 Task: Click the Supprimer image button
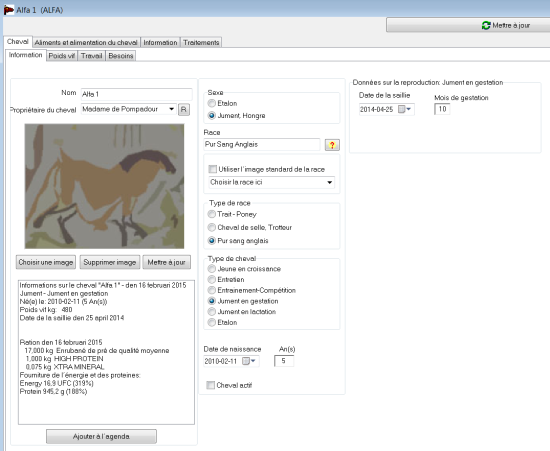coord(110,262)
